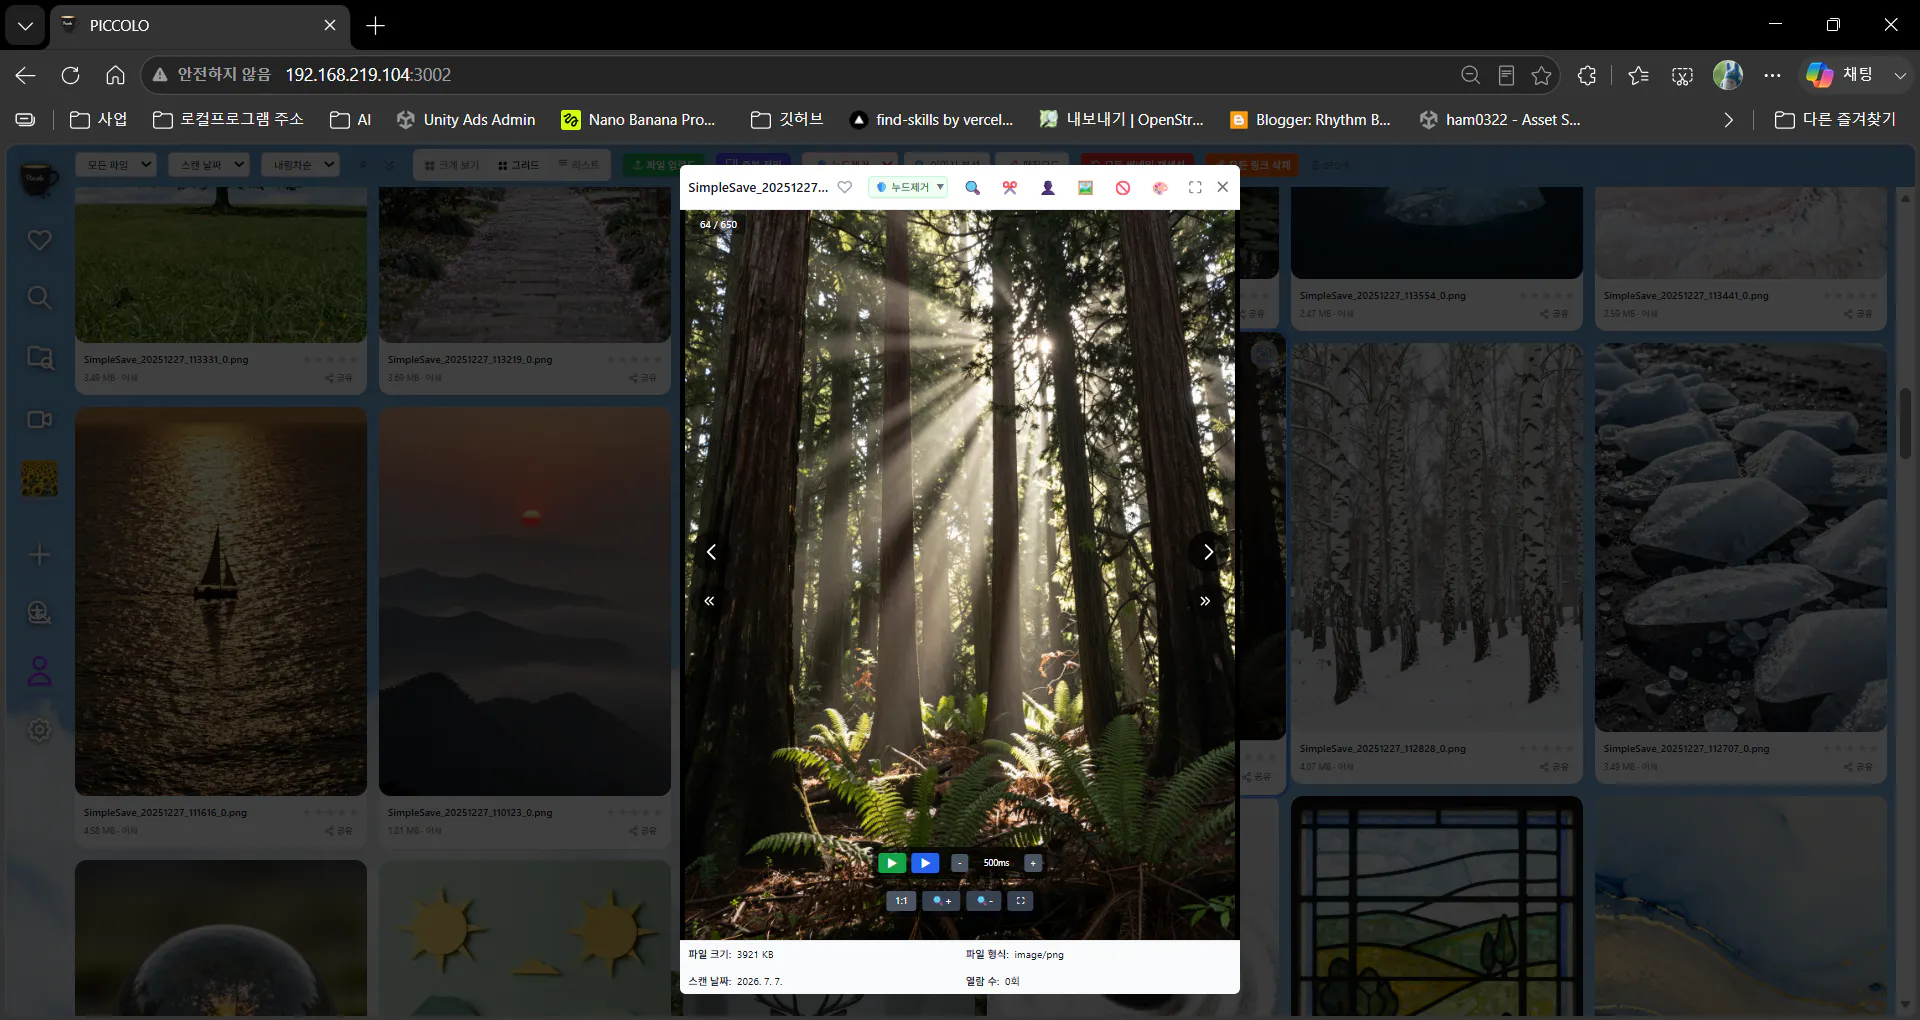Open the sailboat sunset thumbnail
The width and height of the screenshot is (1920, 1020).
[x=221, y=601]
